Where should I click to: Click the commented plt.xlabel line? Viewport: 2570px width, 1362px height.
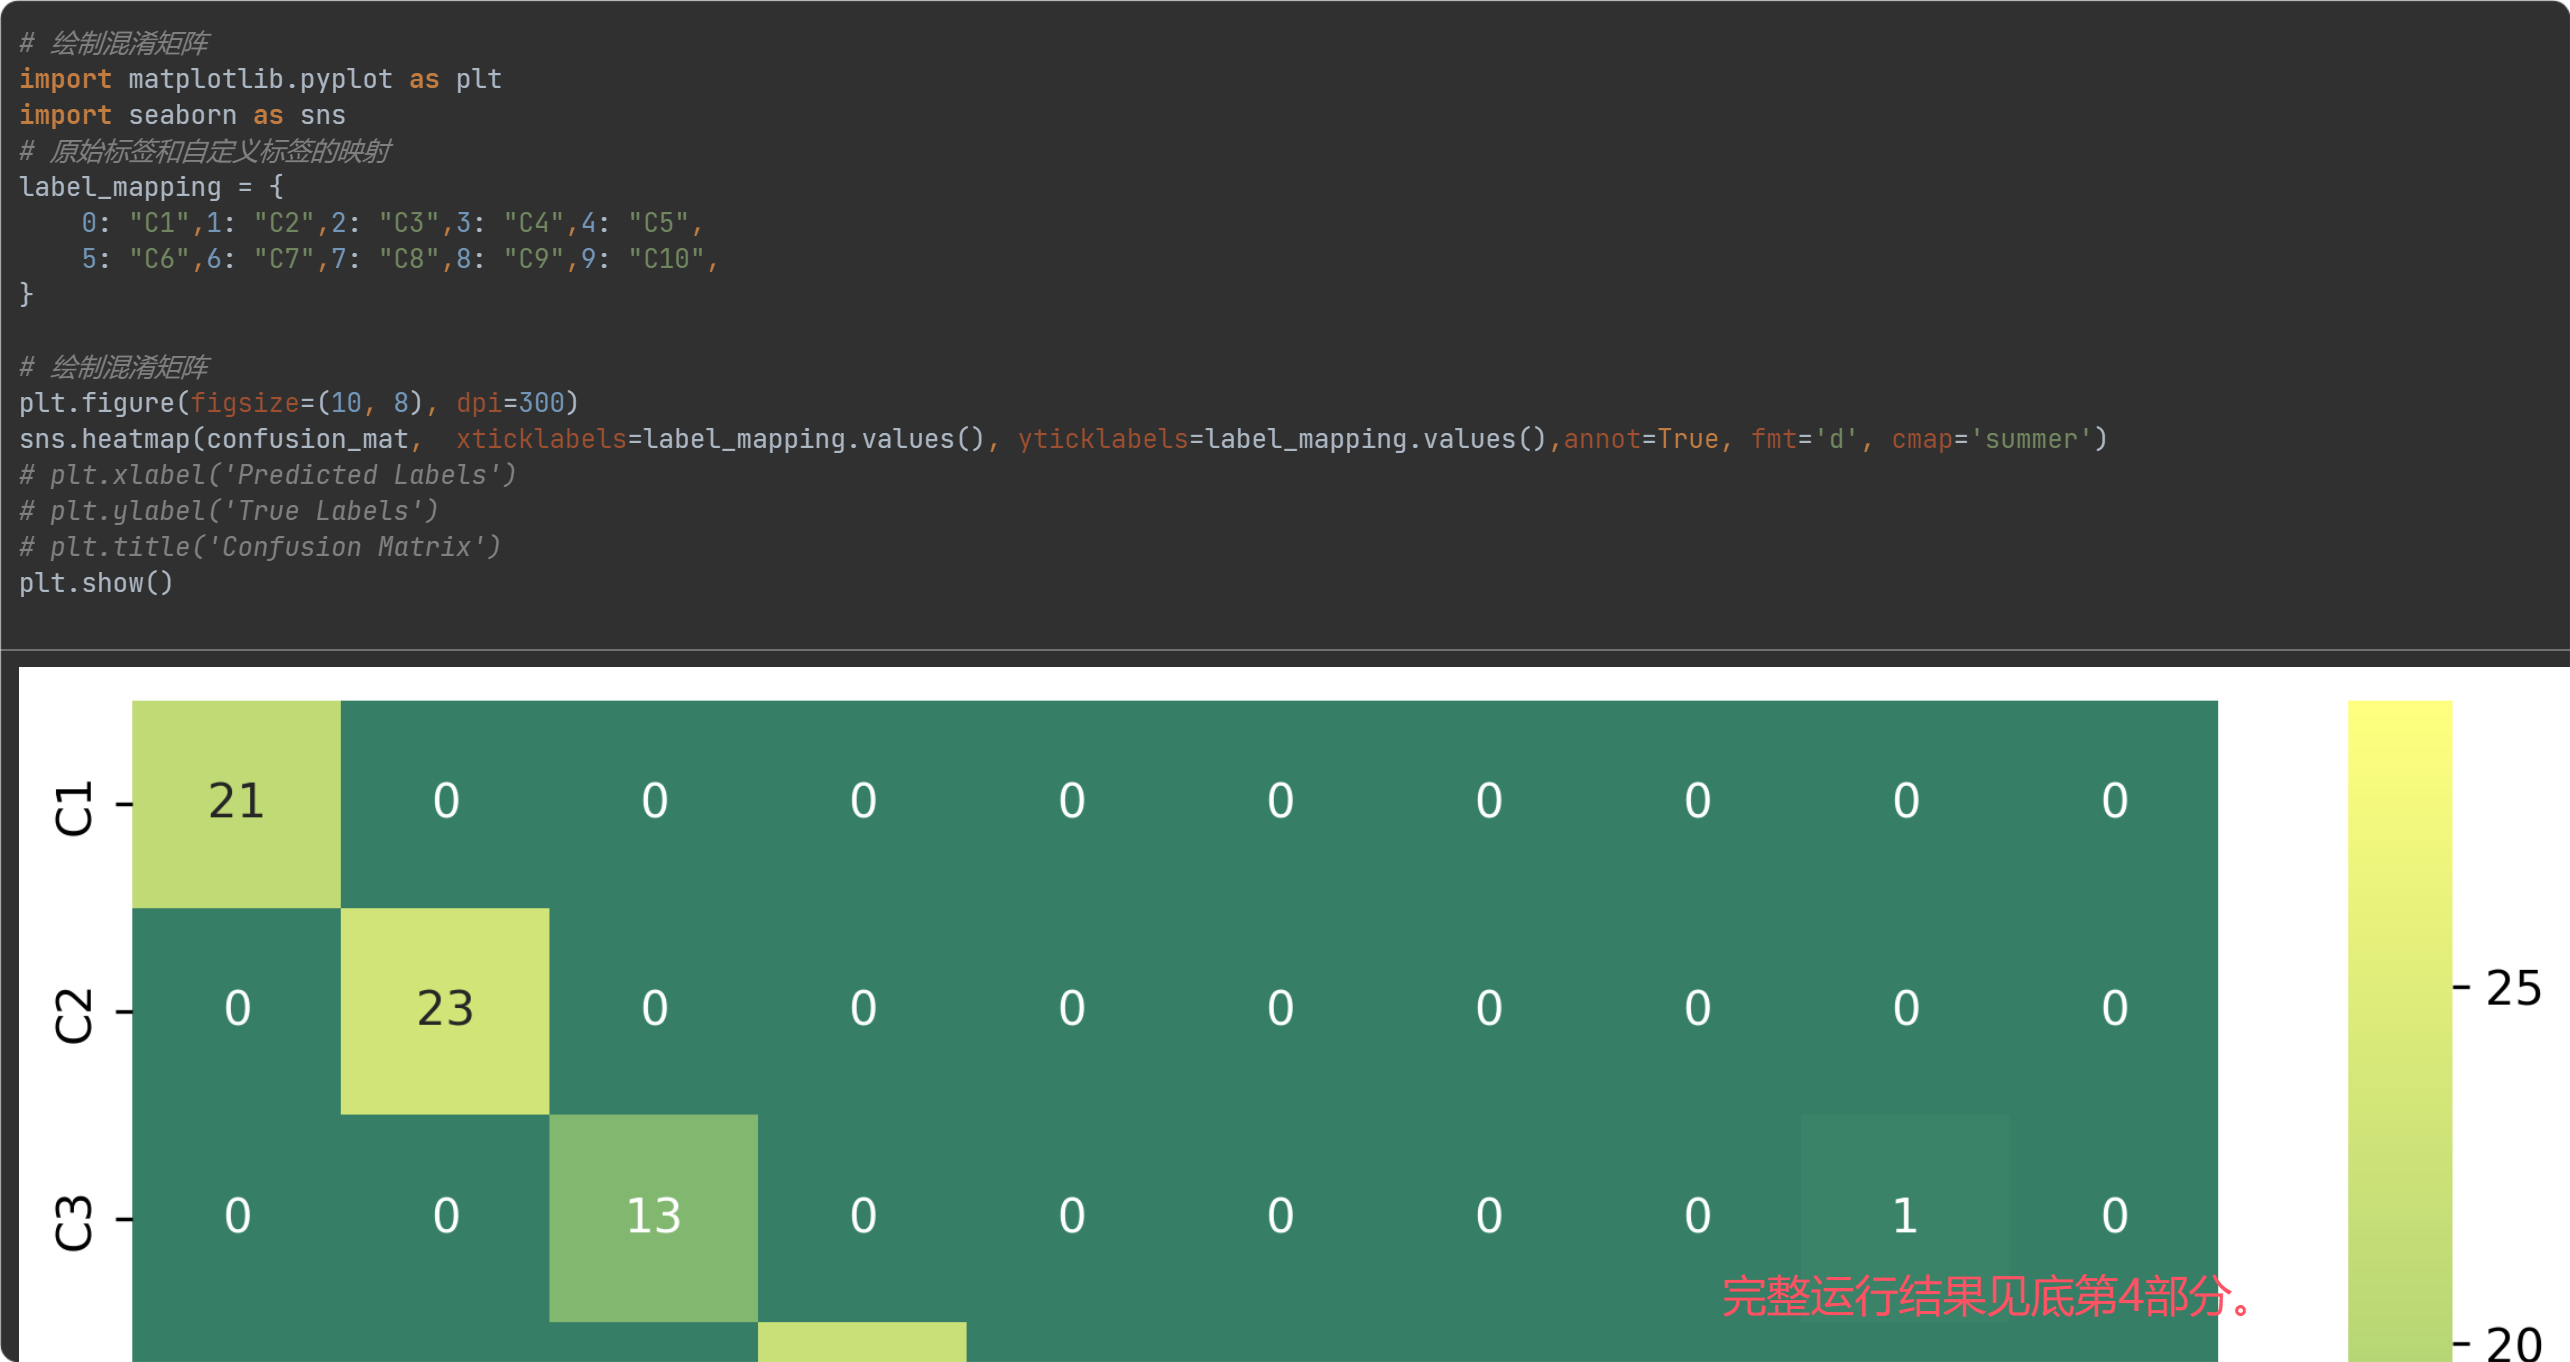tap(267, 474)
